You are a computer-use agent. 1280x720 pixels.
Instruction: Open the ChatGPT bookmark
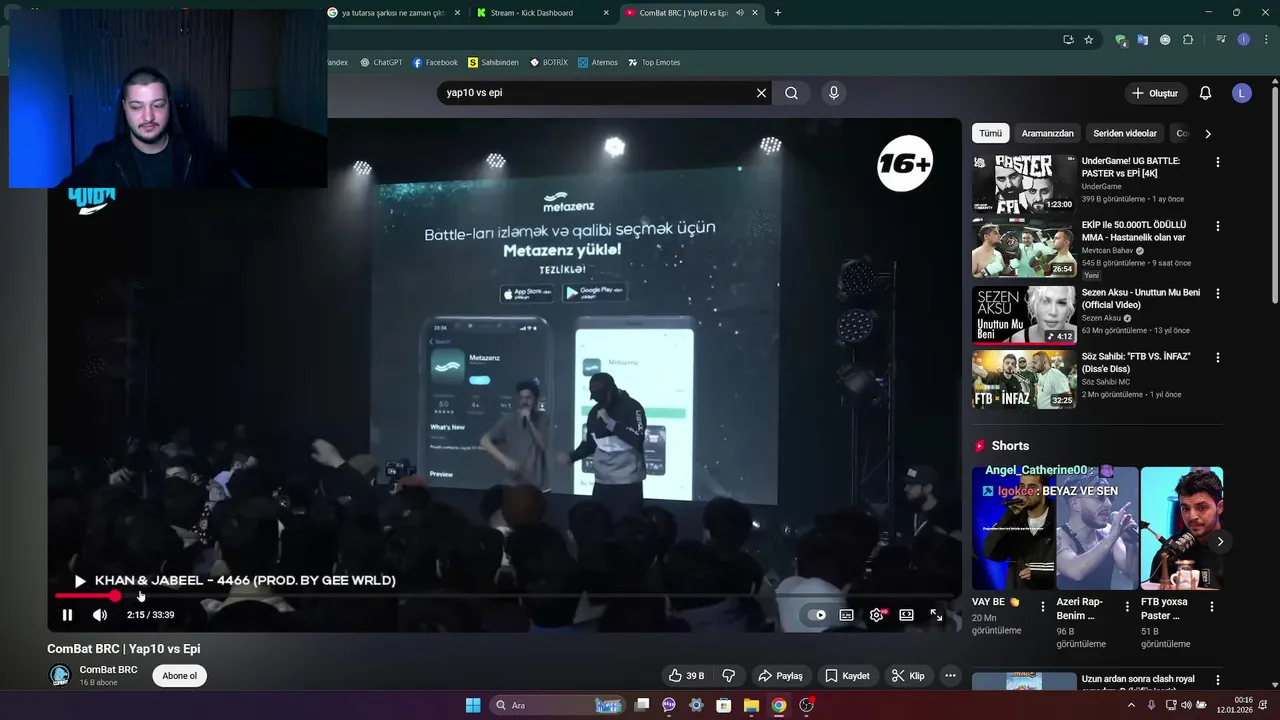[x=383, y=62]
